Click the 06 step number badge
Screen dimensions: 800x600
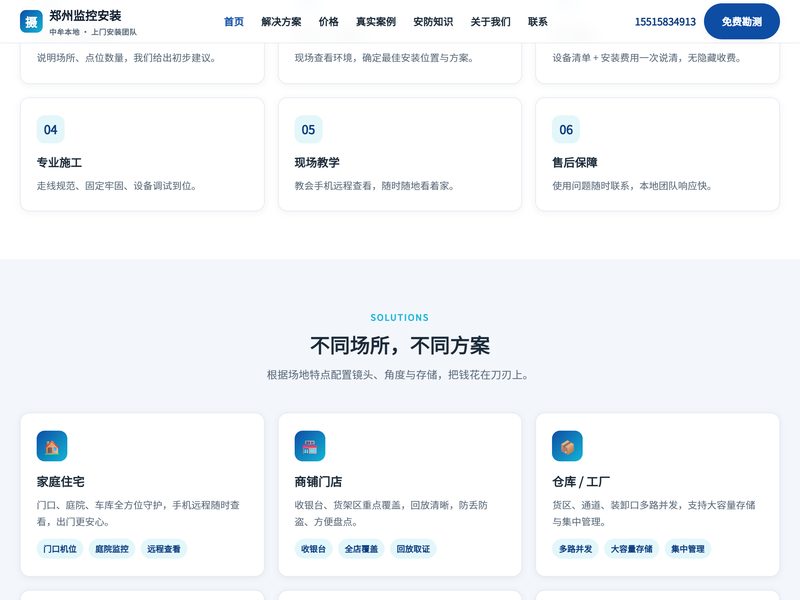[x=566, y=130]
